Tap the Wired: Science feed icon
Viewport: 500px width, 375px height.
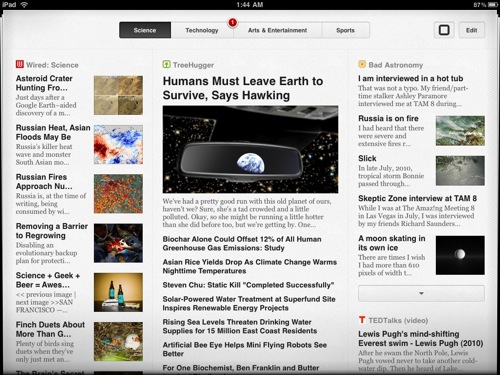[20, 64]
